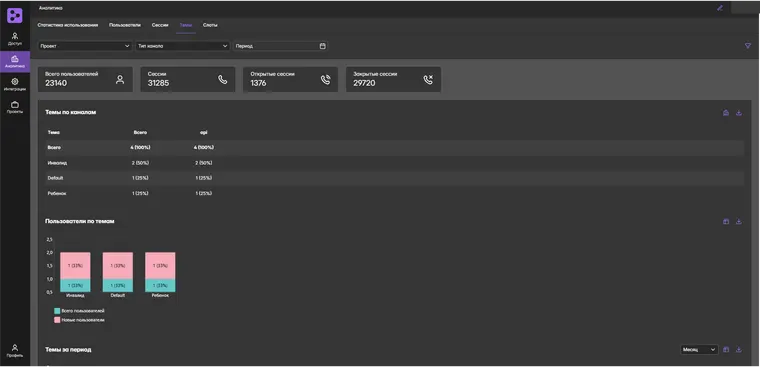Select the Default table row label
The width and height of the screenshot is (760, 367).
55,178
